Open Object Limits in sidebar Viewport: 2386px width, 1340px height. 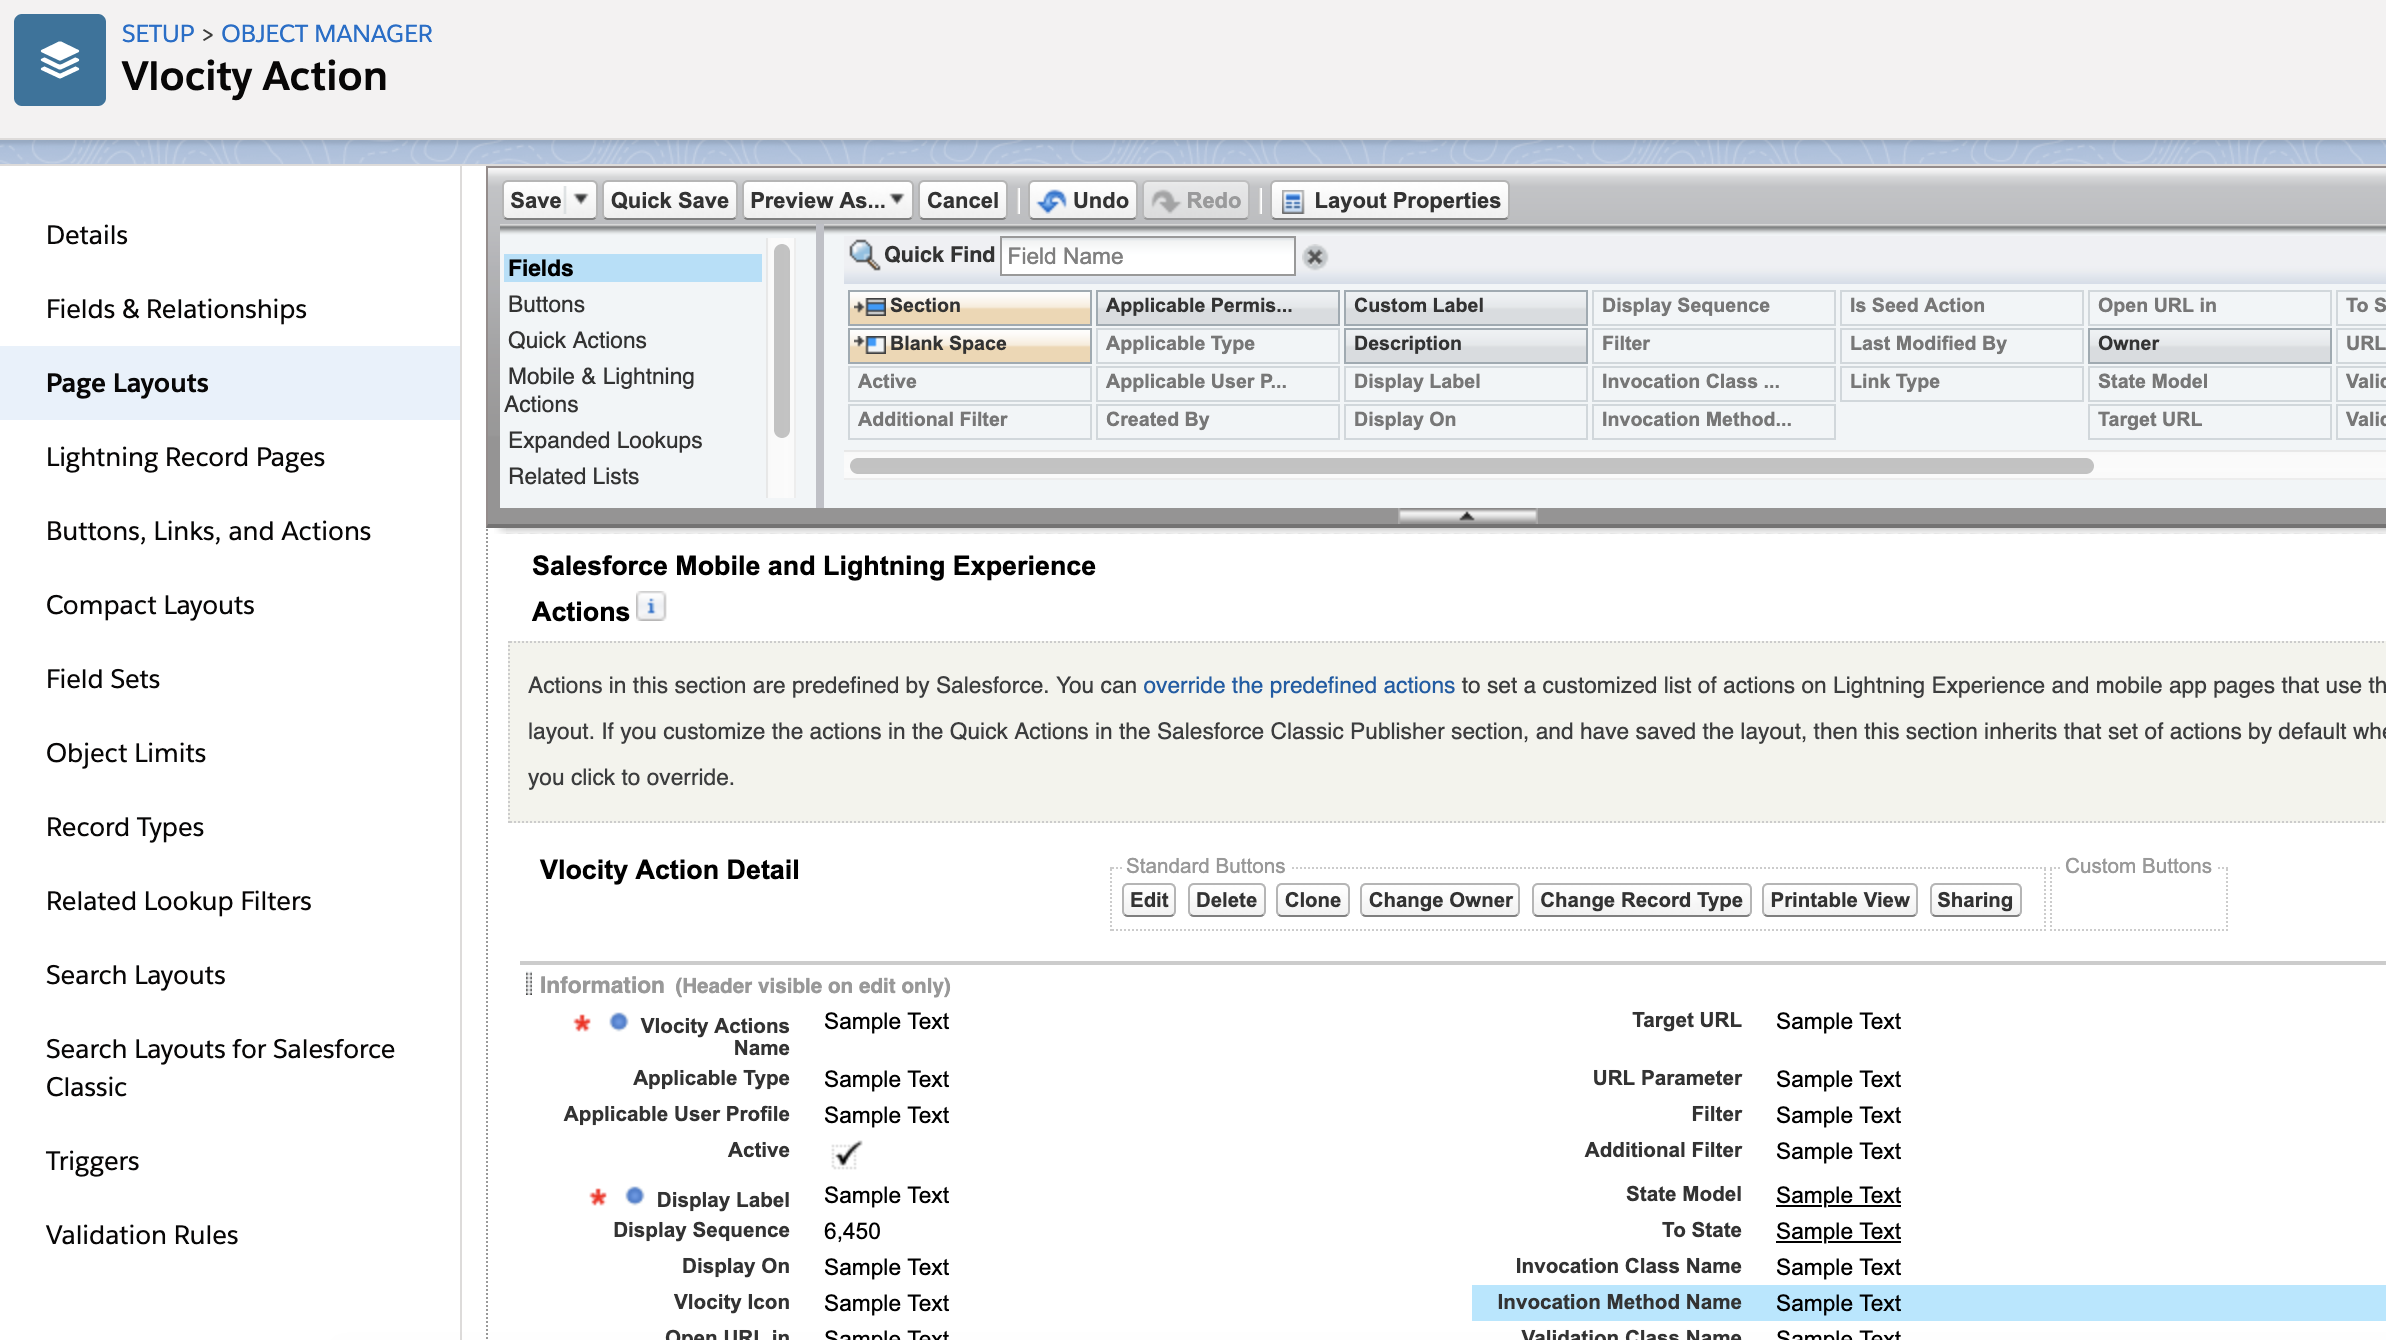pyautogui.click(x=126, y=753)
